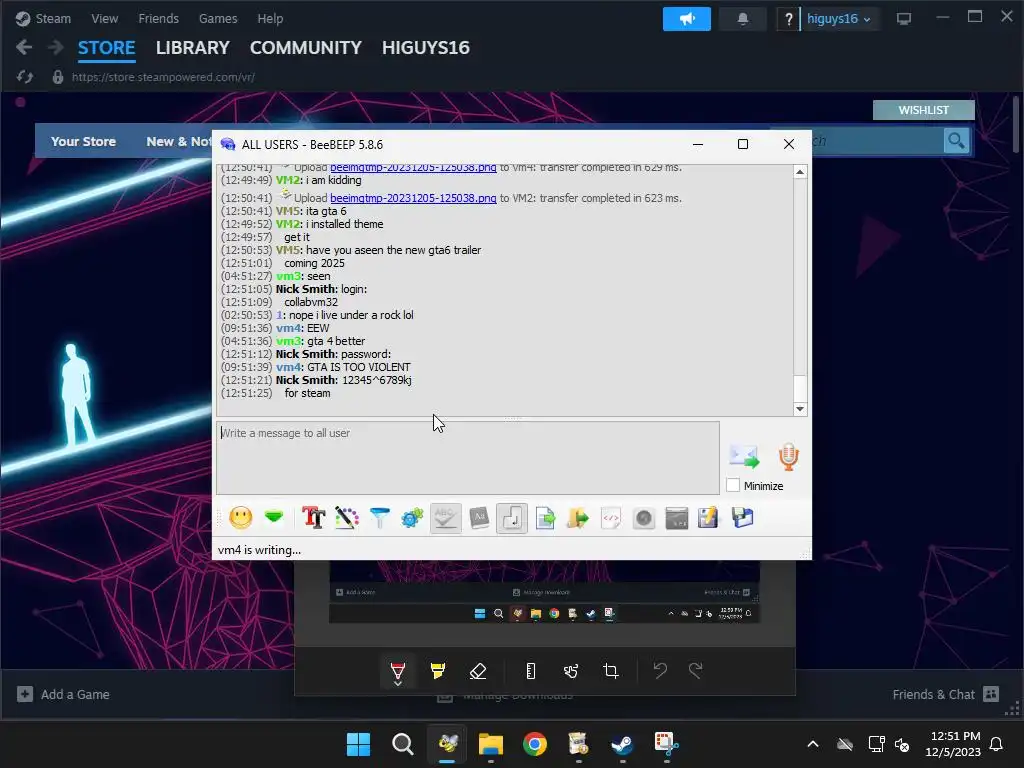
Task: Go forward with Steam's forward arrow
Action: click(x=56, y=48)
